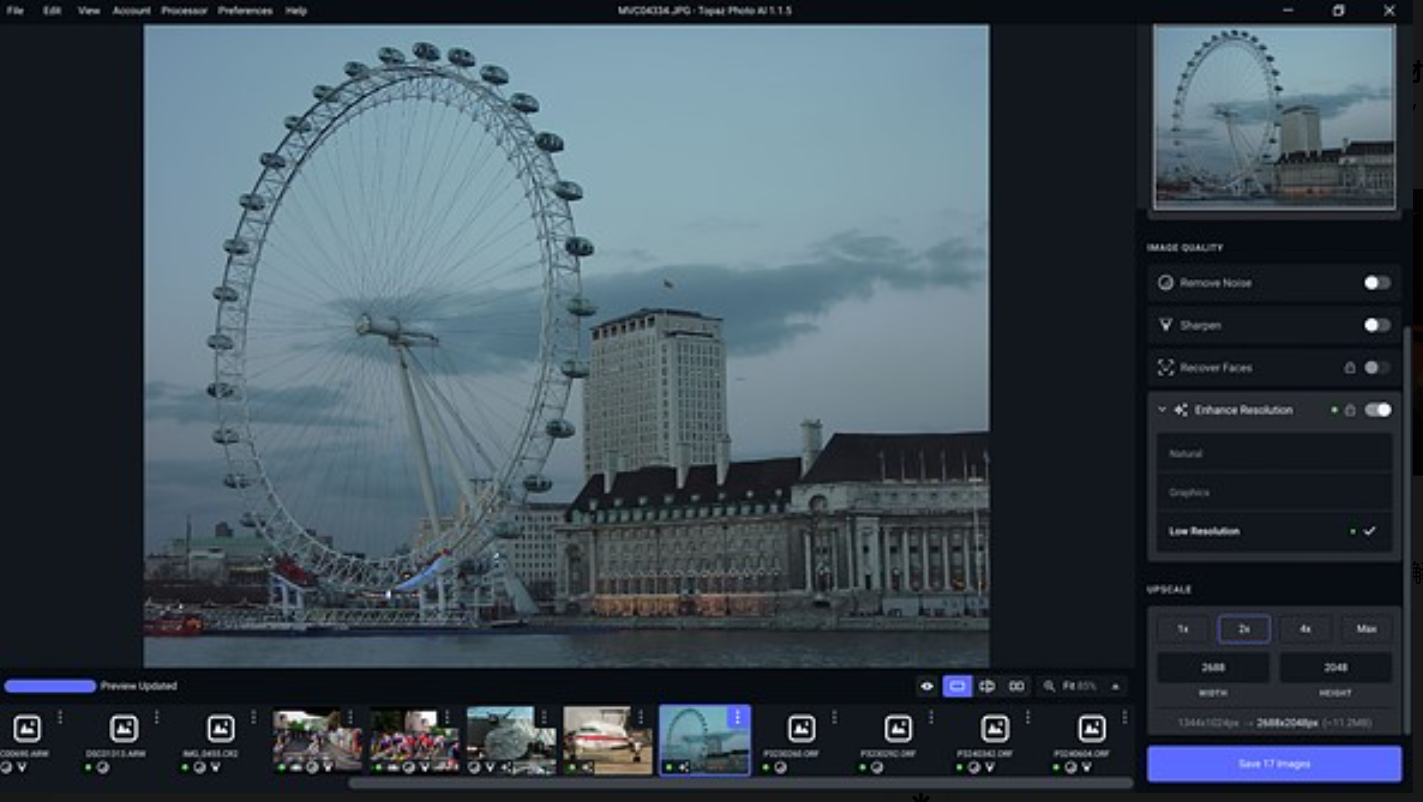This screenshot has height=802, width=1423.
Task: Open the Help menu
Action: click(x=296, y=11)
